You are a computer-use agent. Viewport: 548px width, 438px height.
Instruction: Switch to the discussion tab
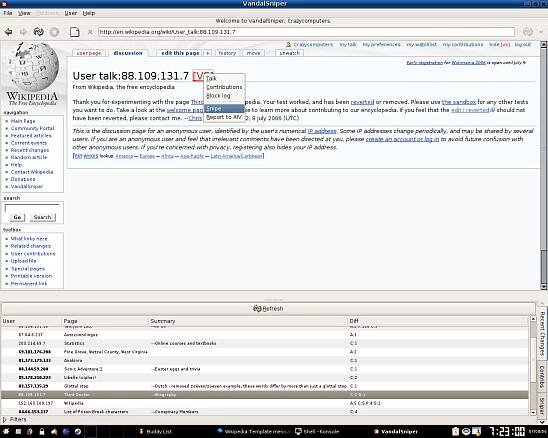coord(128,53)
